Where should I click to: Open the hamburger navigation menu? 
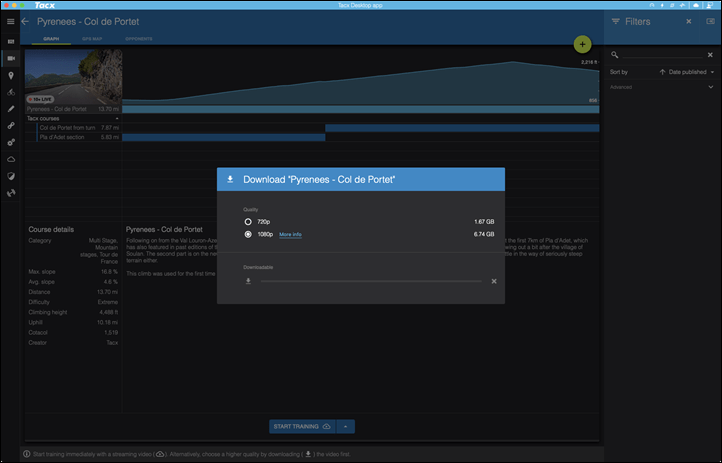point(11,22)
